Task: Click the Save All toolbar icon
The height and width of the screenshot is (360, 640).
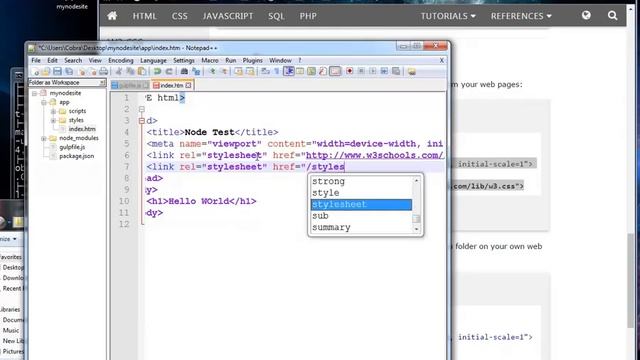Action: point(69,71)
